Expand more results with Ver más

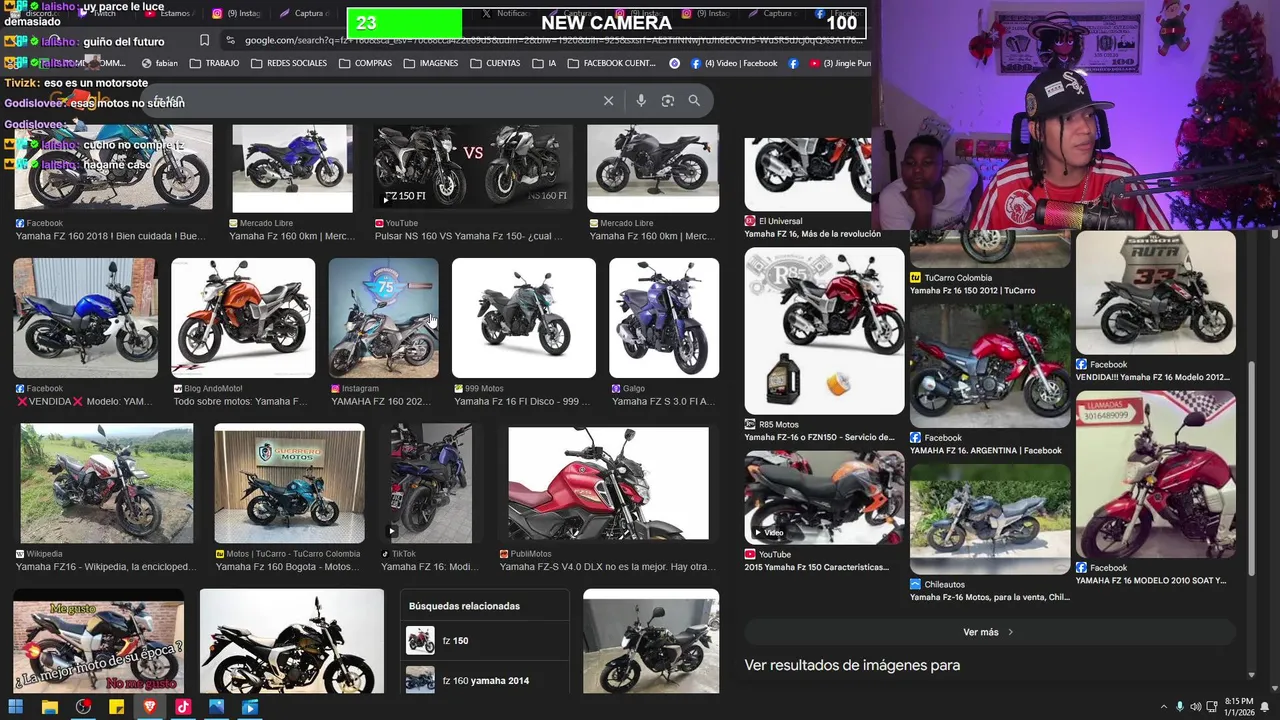point(989,632)
